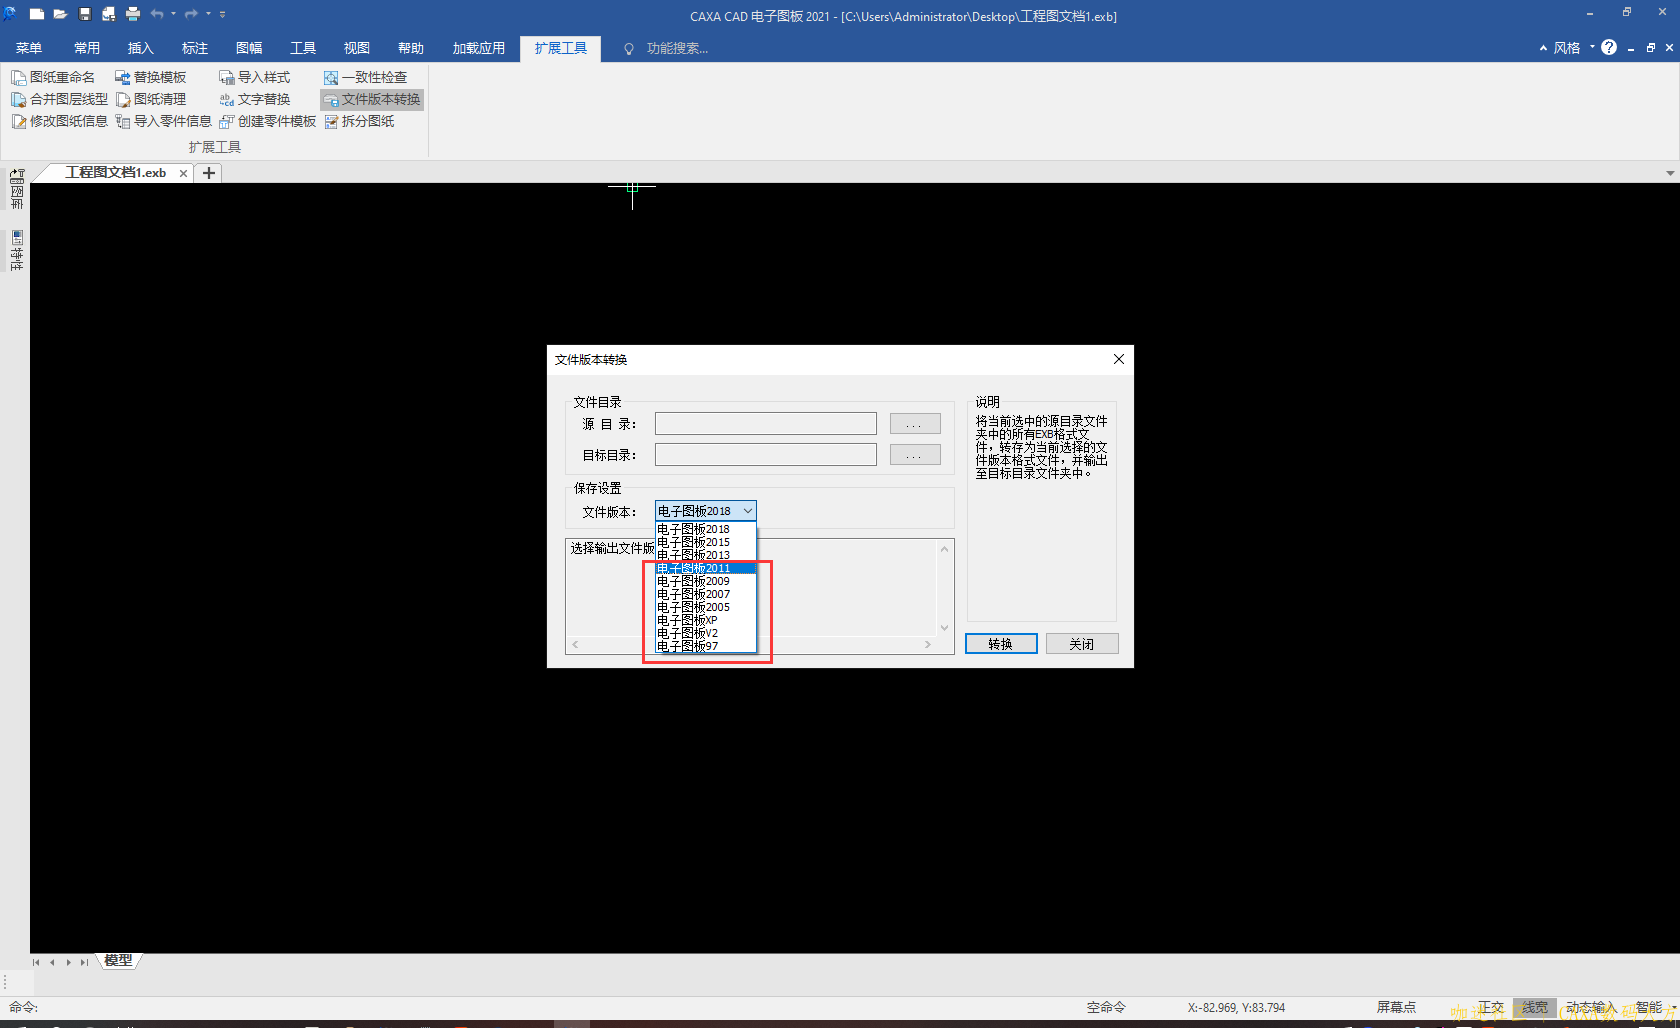Select the 图纸重命名 tool

53,77
